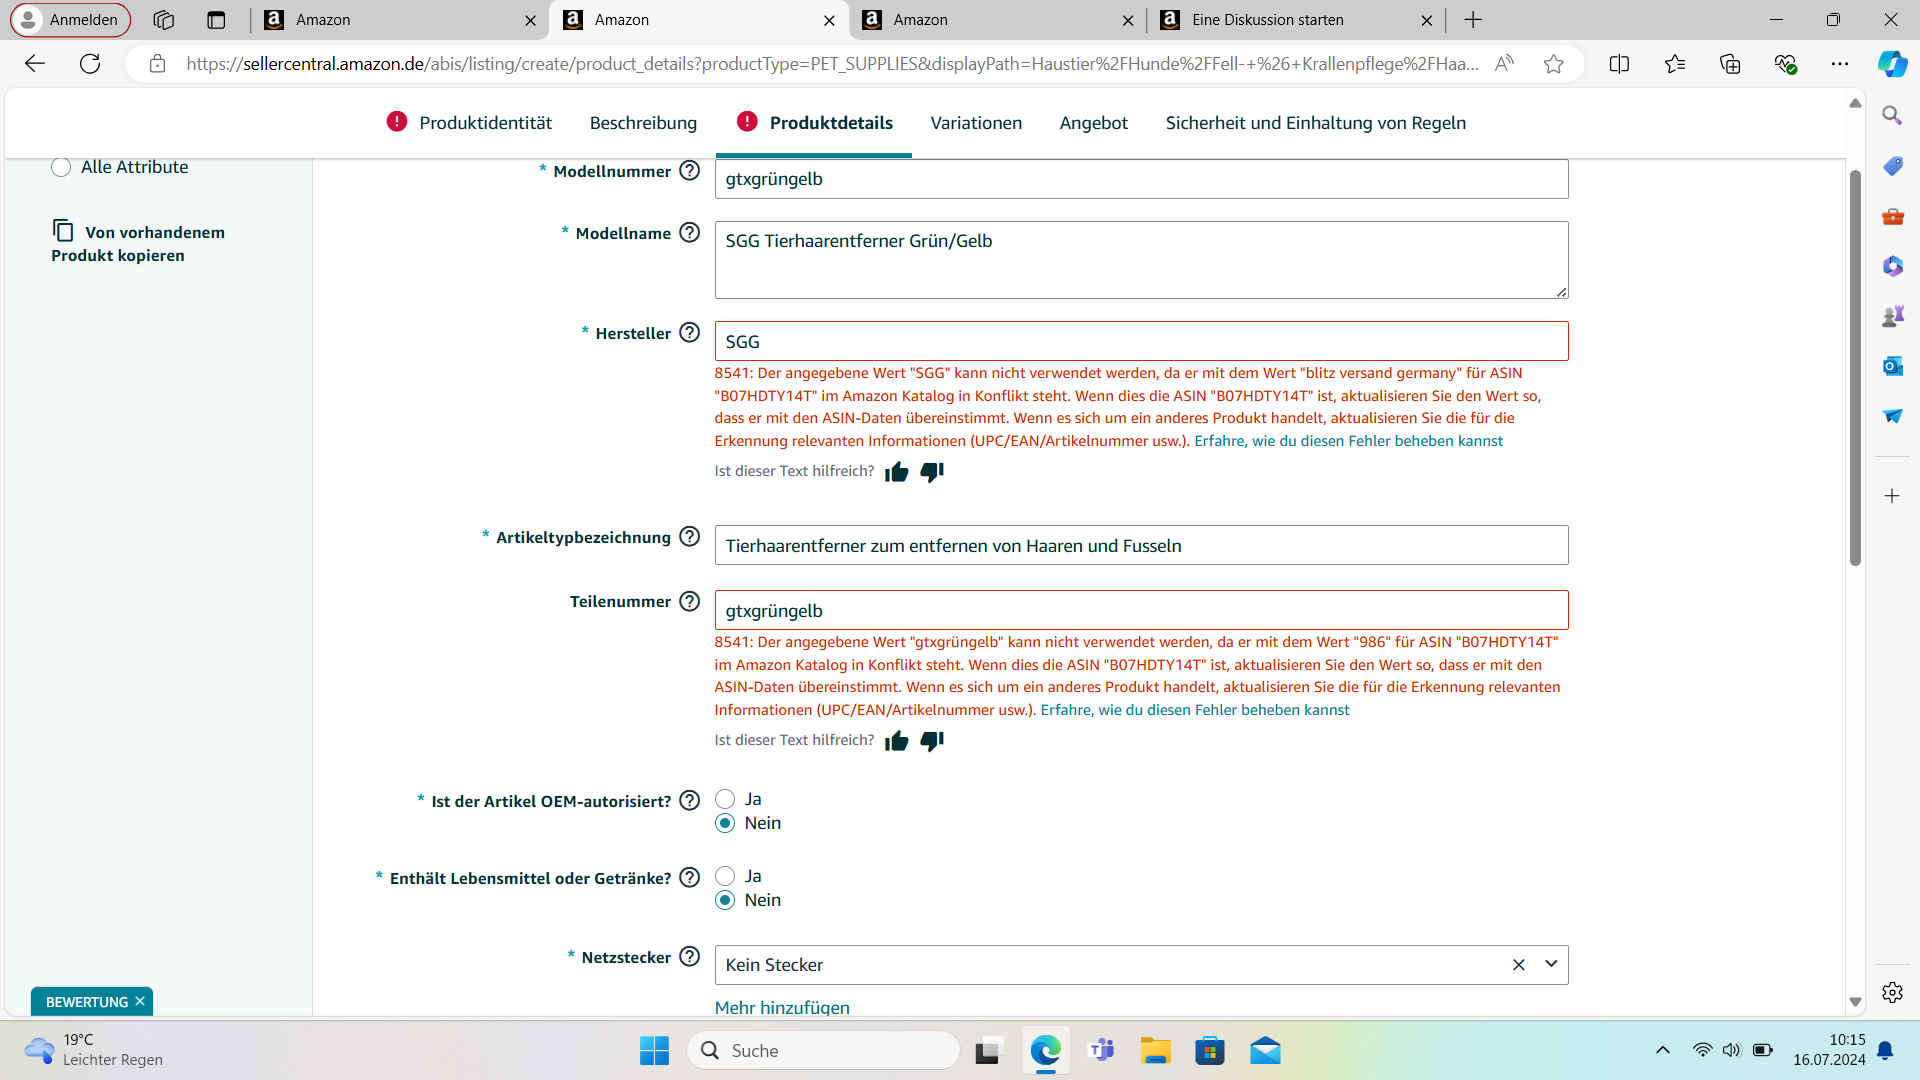The height and width of the screenshot is (1080, 1920).
Task: Give thumbs down for Hersteller error text
Action: click(932, 472)
